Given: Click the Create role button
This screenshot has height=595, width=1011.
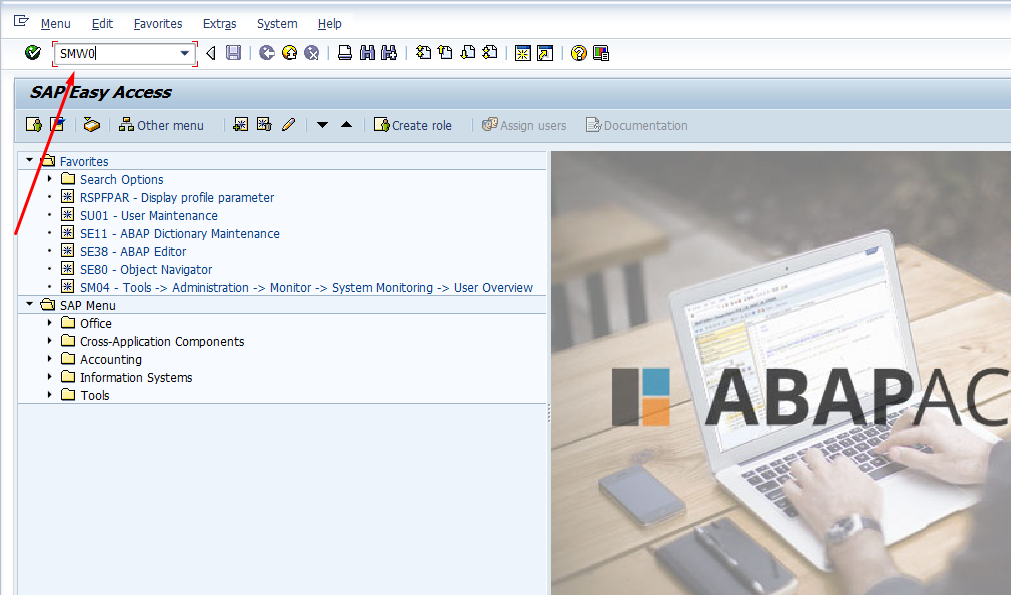Looking at the screenshot, I should point(413,125).
